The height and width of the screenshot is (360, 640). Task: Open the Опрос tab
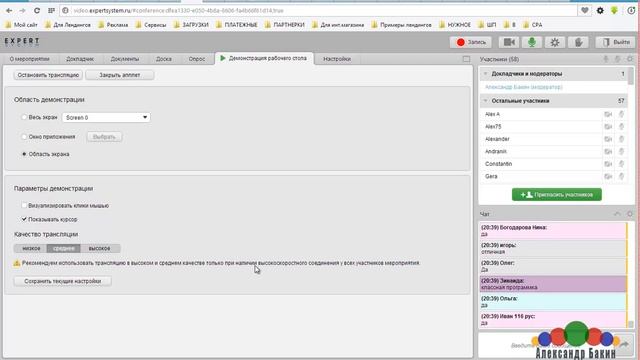click(x=197, y=59)
